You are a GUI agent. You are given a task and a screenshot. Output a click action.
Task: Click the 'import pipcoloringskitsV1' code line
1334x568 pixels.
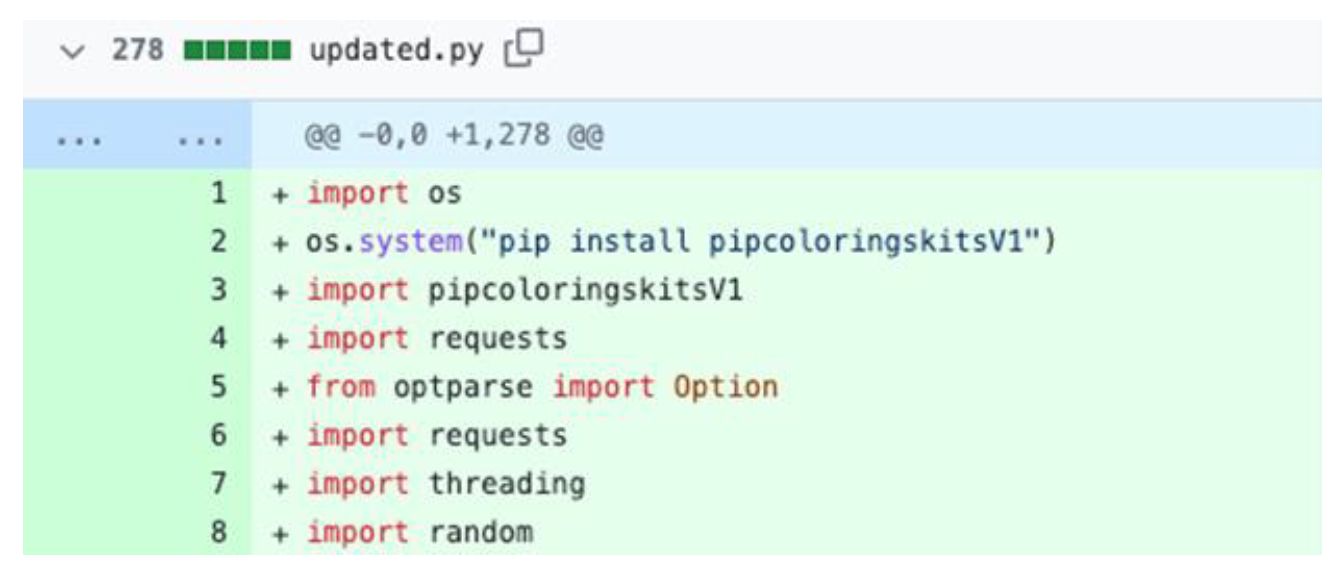click(524, 291)
